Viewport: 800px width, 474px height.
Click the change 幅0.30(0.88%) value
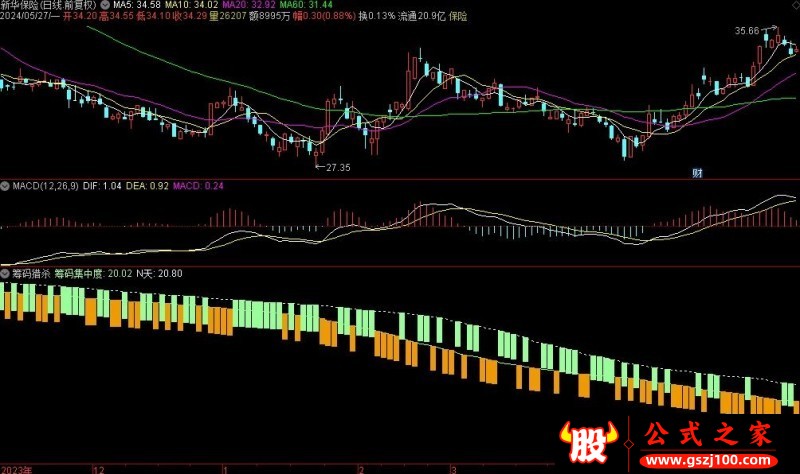pyautogui.click(x=324, y=16)
